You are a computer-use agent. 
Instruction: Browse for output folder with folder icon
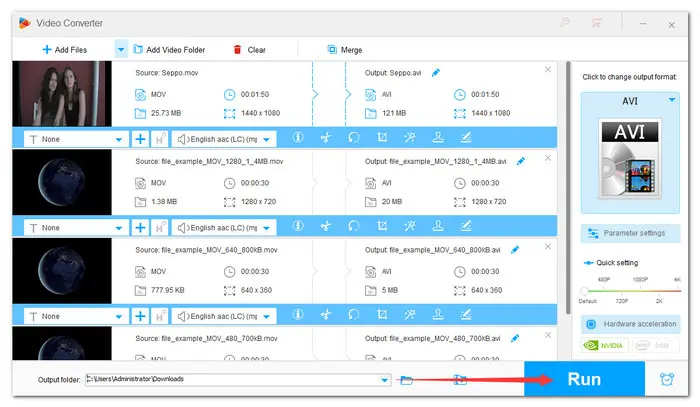click(406, 380)
